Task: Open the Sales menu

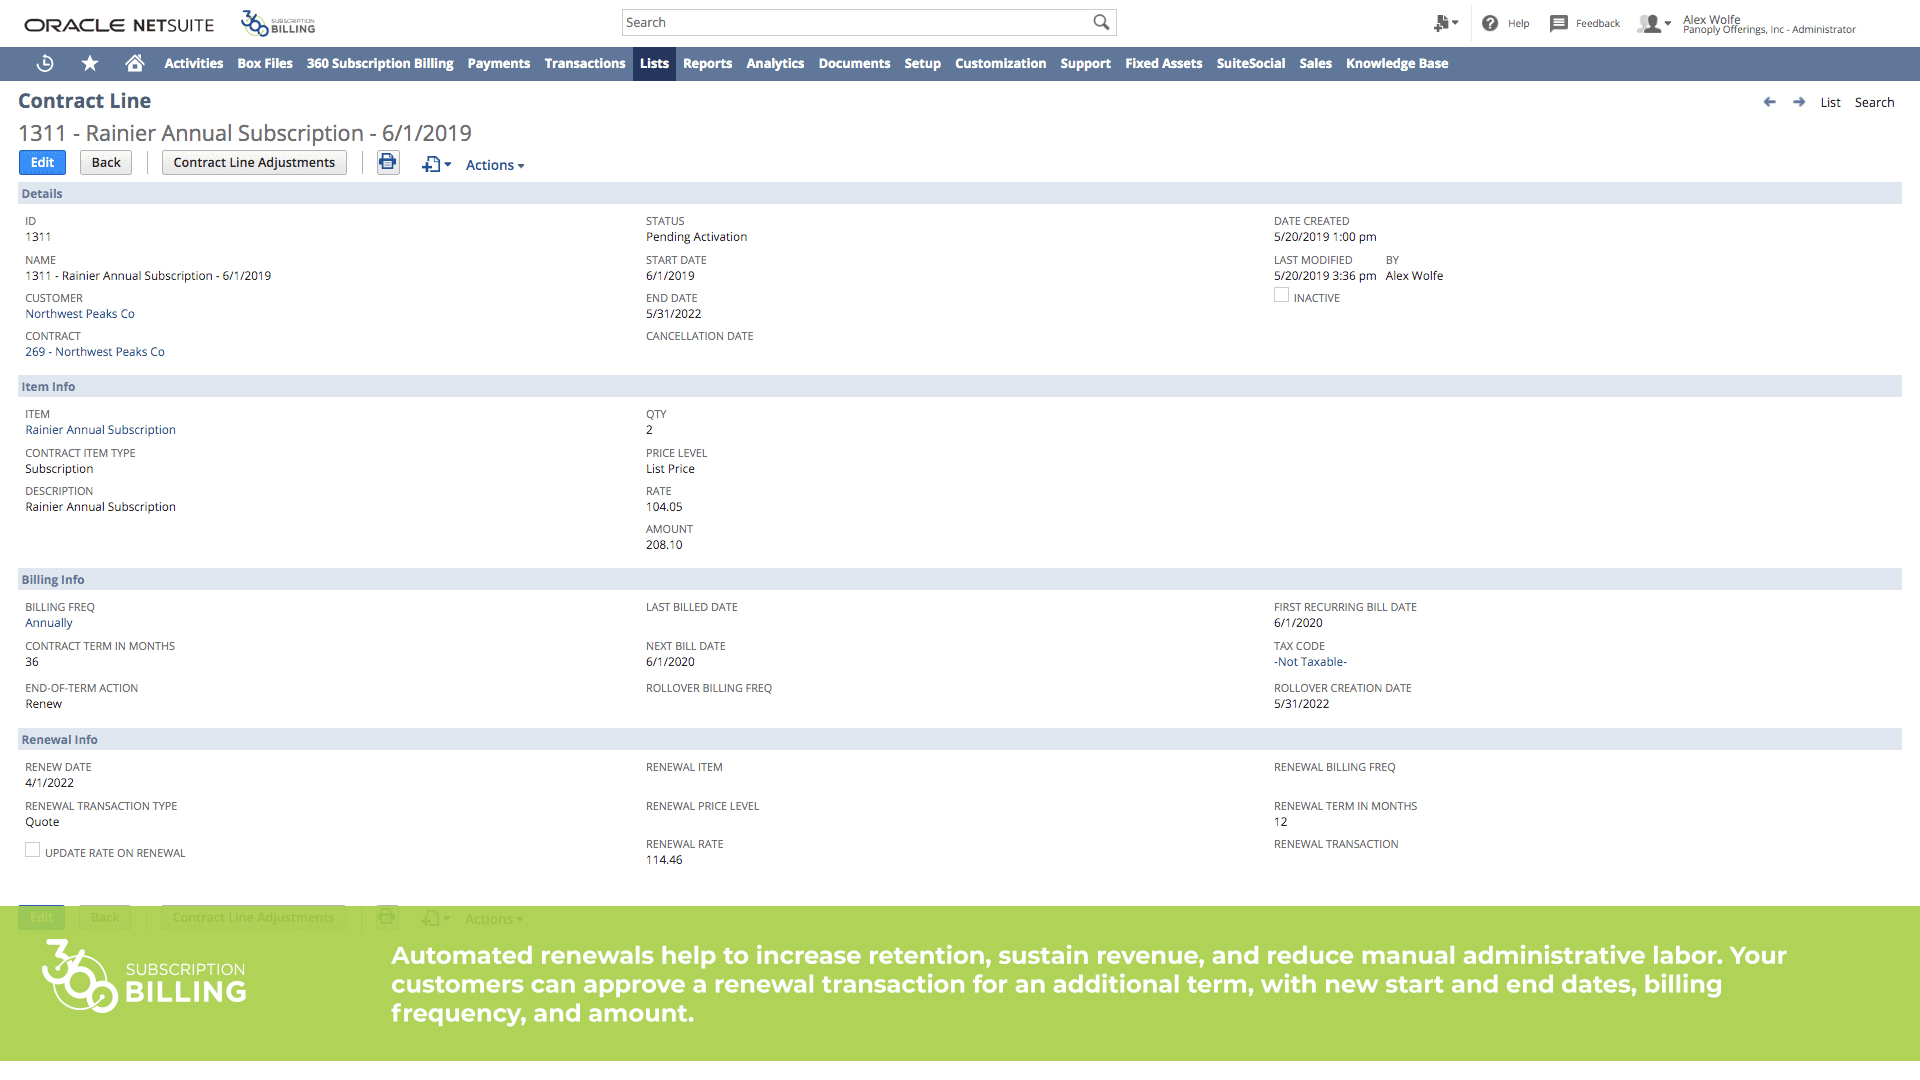Action: coord(1315,63)
